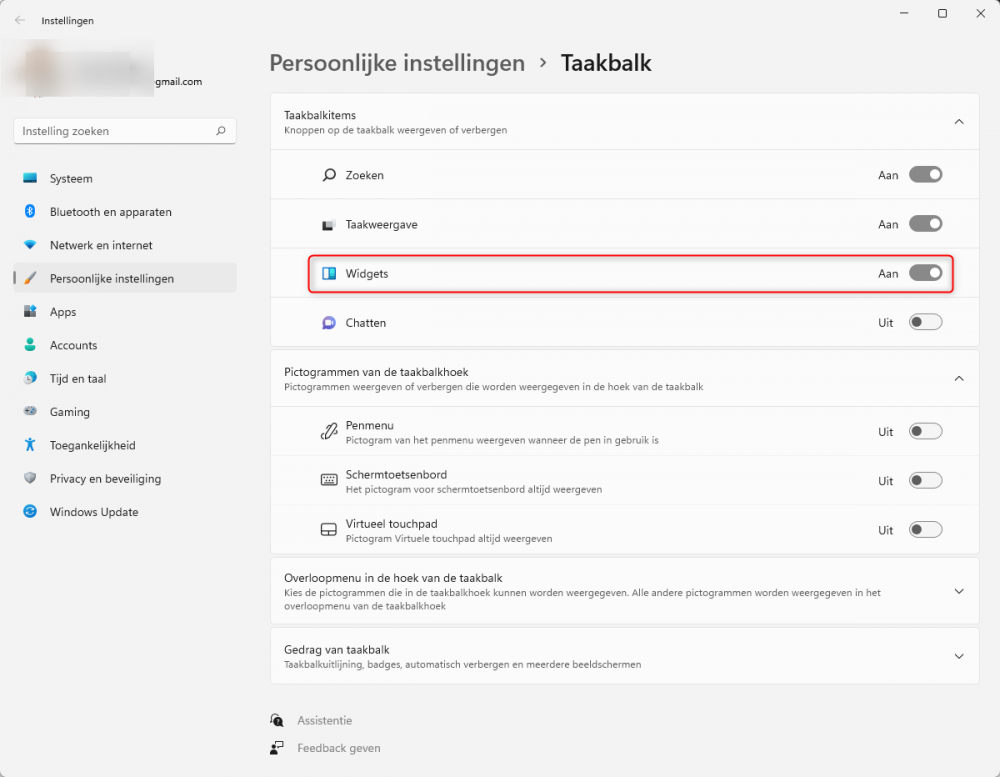The width and height of the screenshot is (1000, 777).
Task: Click the Chatten chat bubble icon
Action: [329, 323]
